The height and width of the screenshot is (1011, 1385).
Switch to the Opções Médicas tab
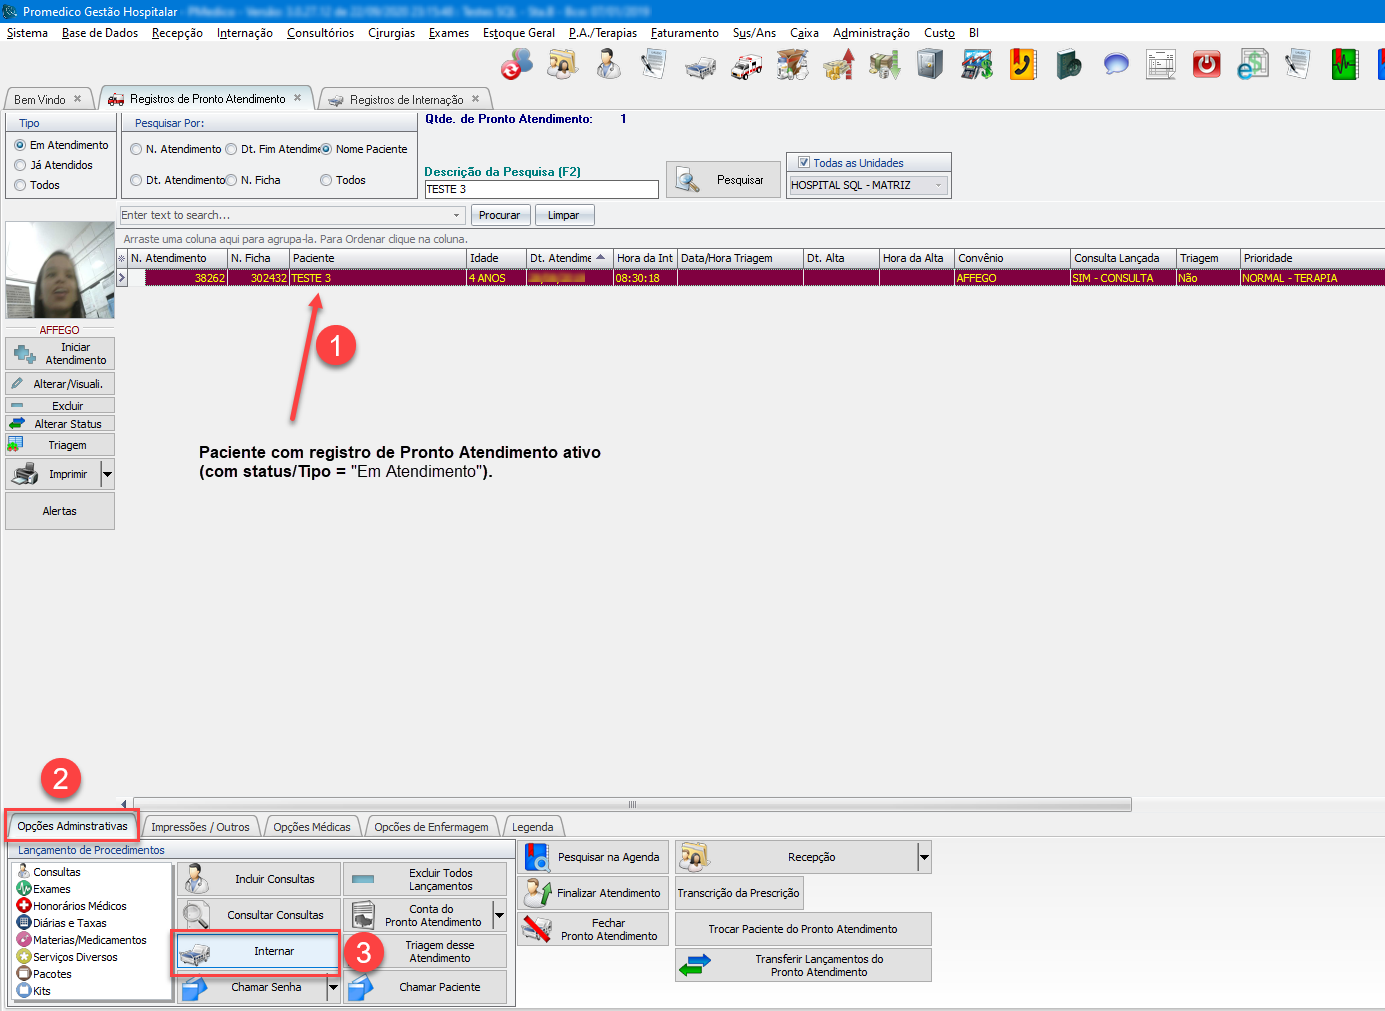tap(312, 827)
